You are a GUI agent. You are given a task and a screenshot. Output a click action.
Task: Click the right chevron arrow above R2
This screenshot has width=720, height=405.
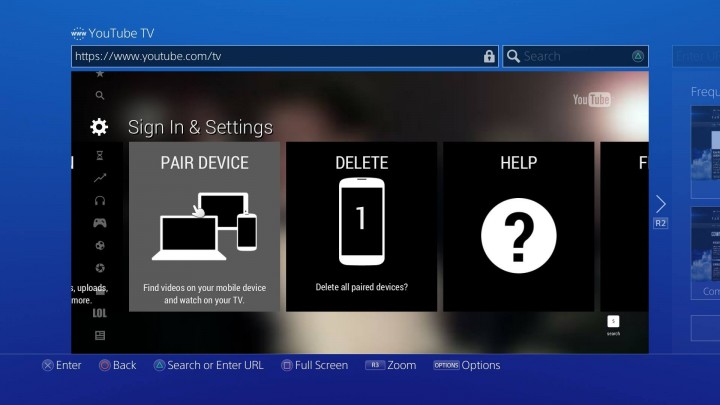click(660, 204)
